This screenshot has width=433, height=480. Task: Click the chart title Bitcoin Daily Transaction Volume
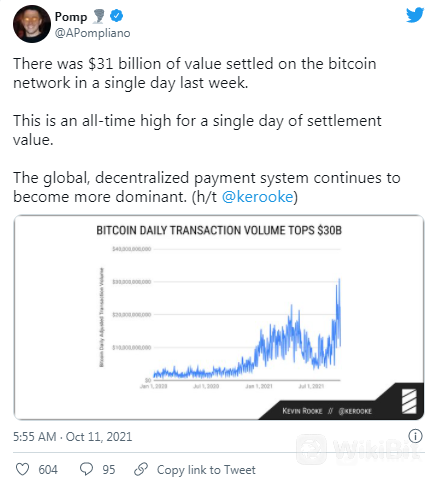pos(219,230)
